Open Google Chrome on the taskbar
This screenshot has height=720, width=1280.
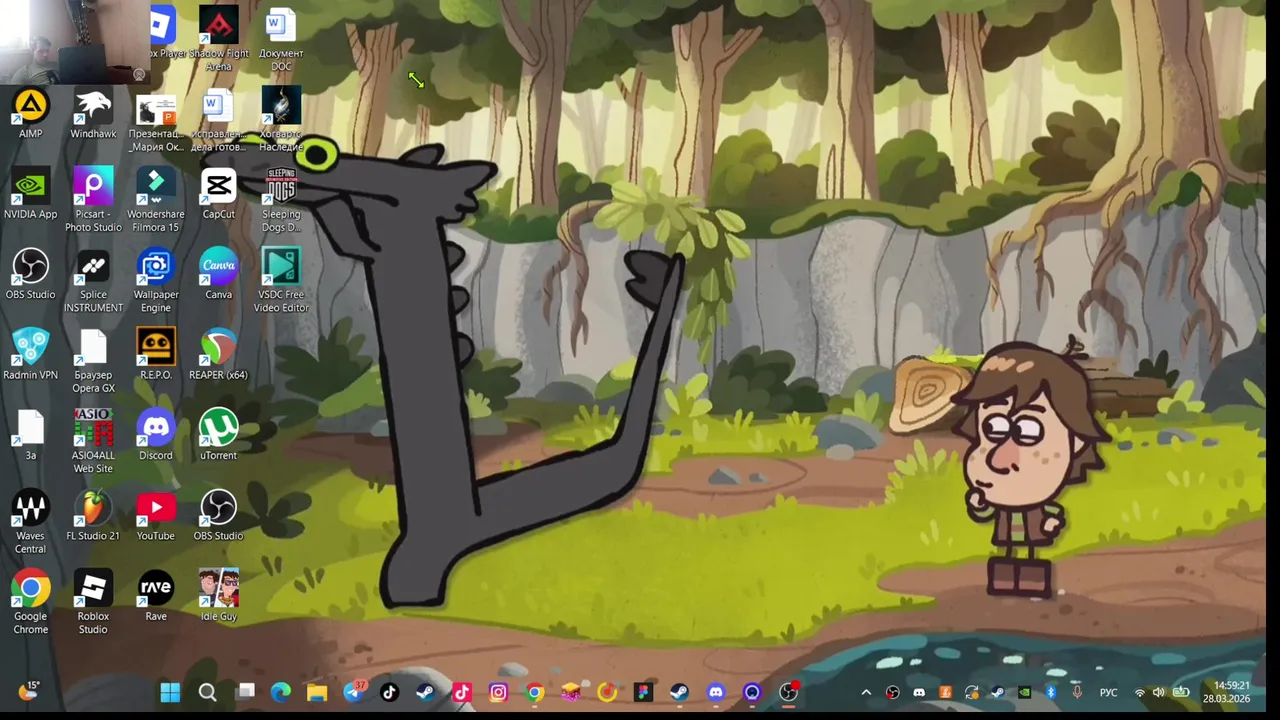[535, 692]
